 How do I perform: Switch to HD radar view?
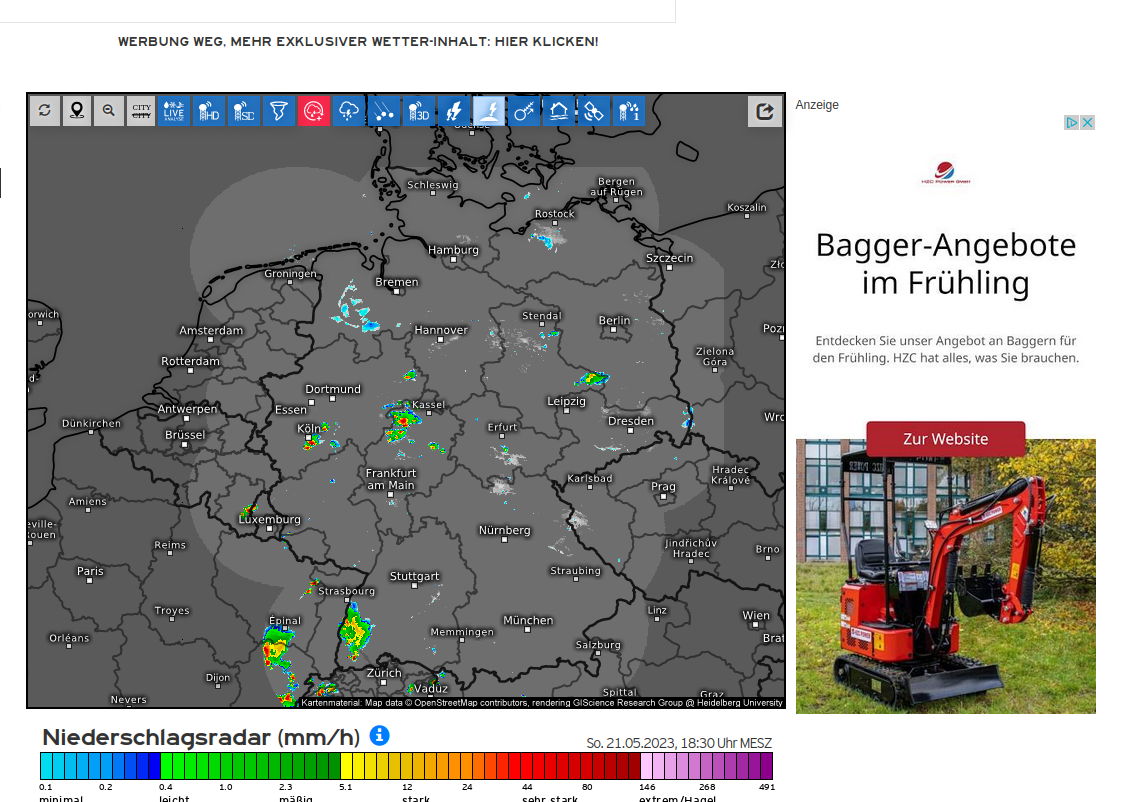pyautogui.click(x=208, y=111)
